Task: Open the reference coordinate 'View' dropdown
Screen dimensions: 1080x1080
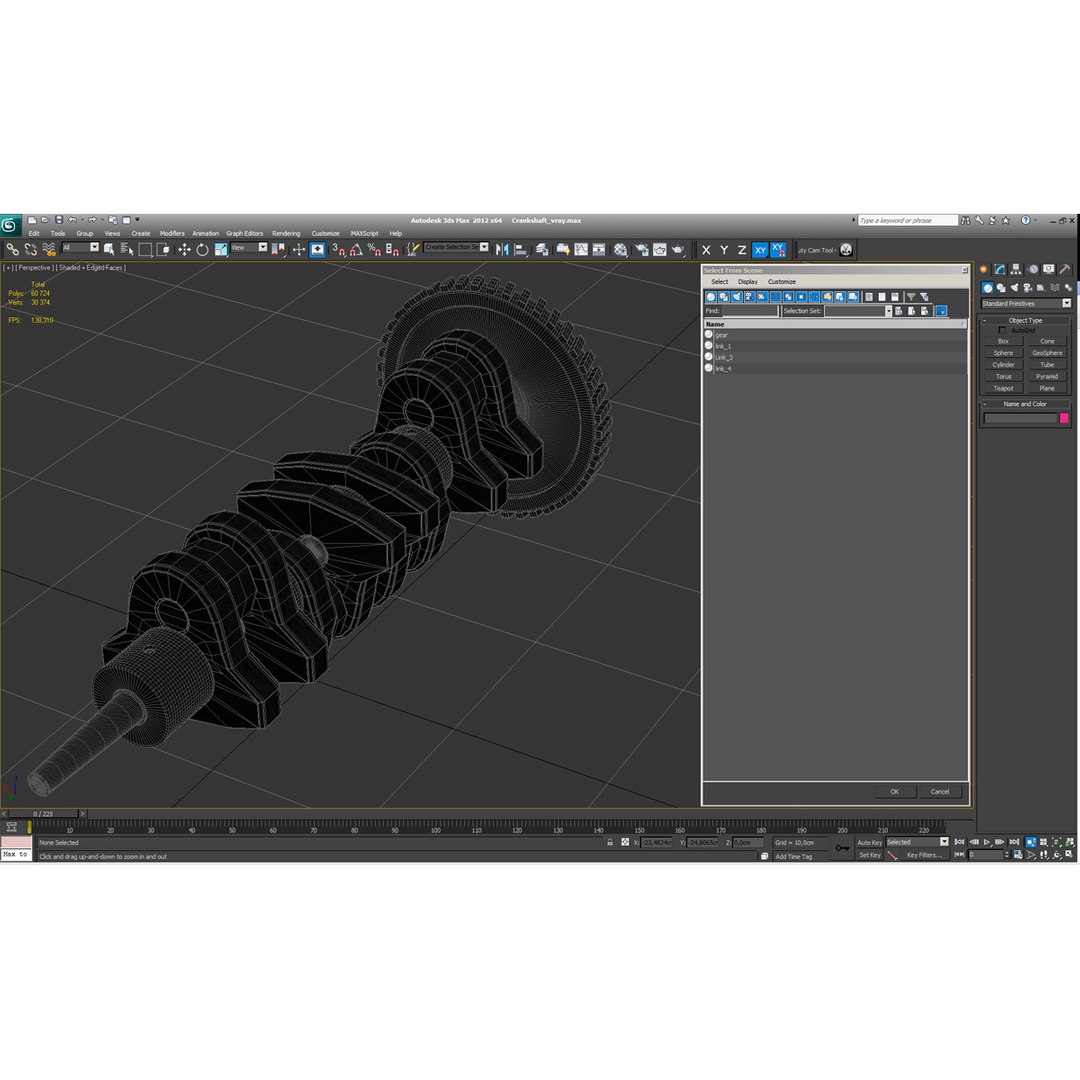Action: pos(249,247)
